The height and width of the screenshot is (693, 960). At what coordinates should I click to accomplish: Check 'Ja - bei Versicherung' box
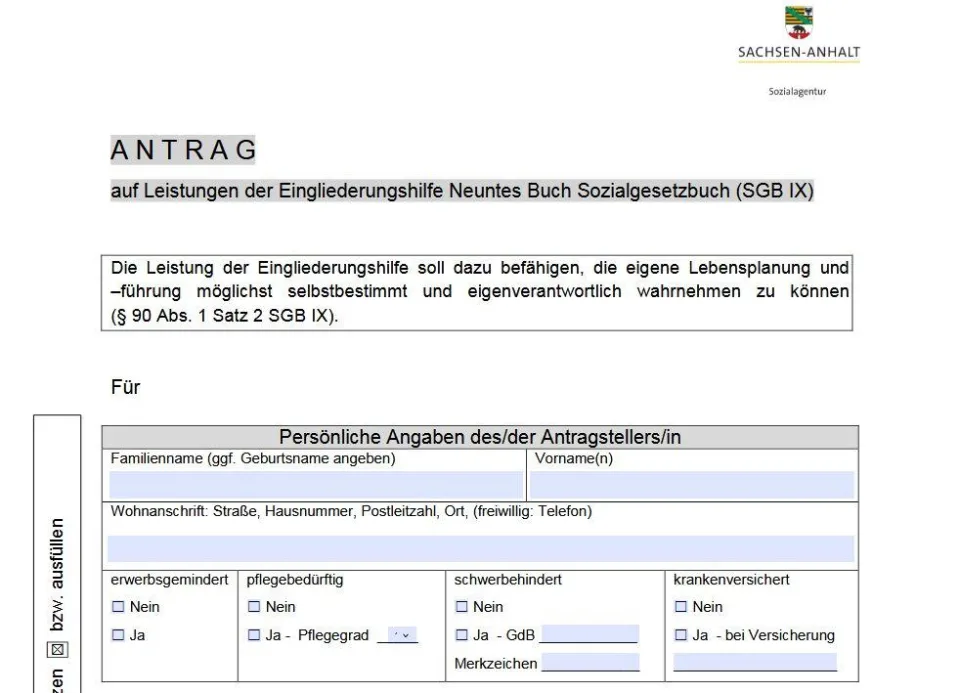[681, 635]
